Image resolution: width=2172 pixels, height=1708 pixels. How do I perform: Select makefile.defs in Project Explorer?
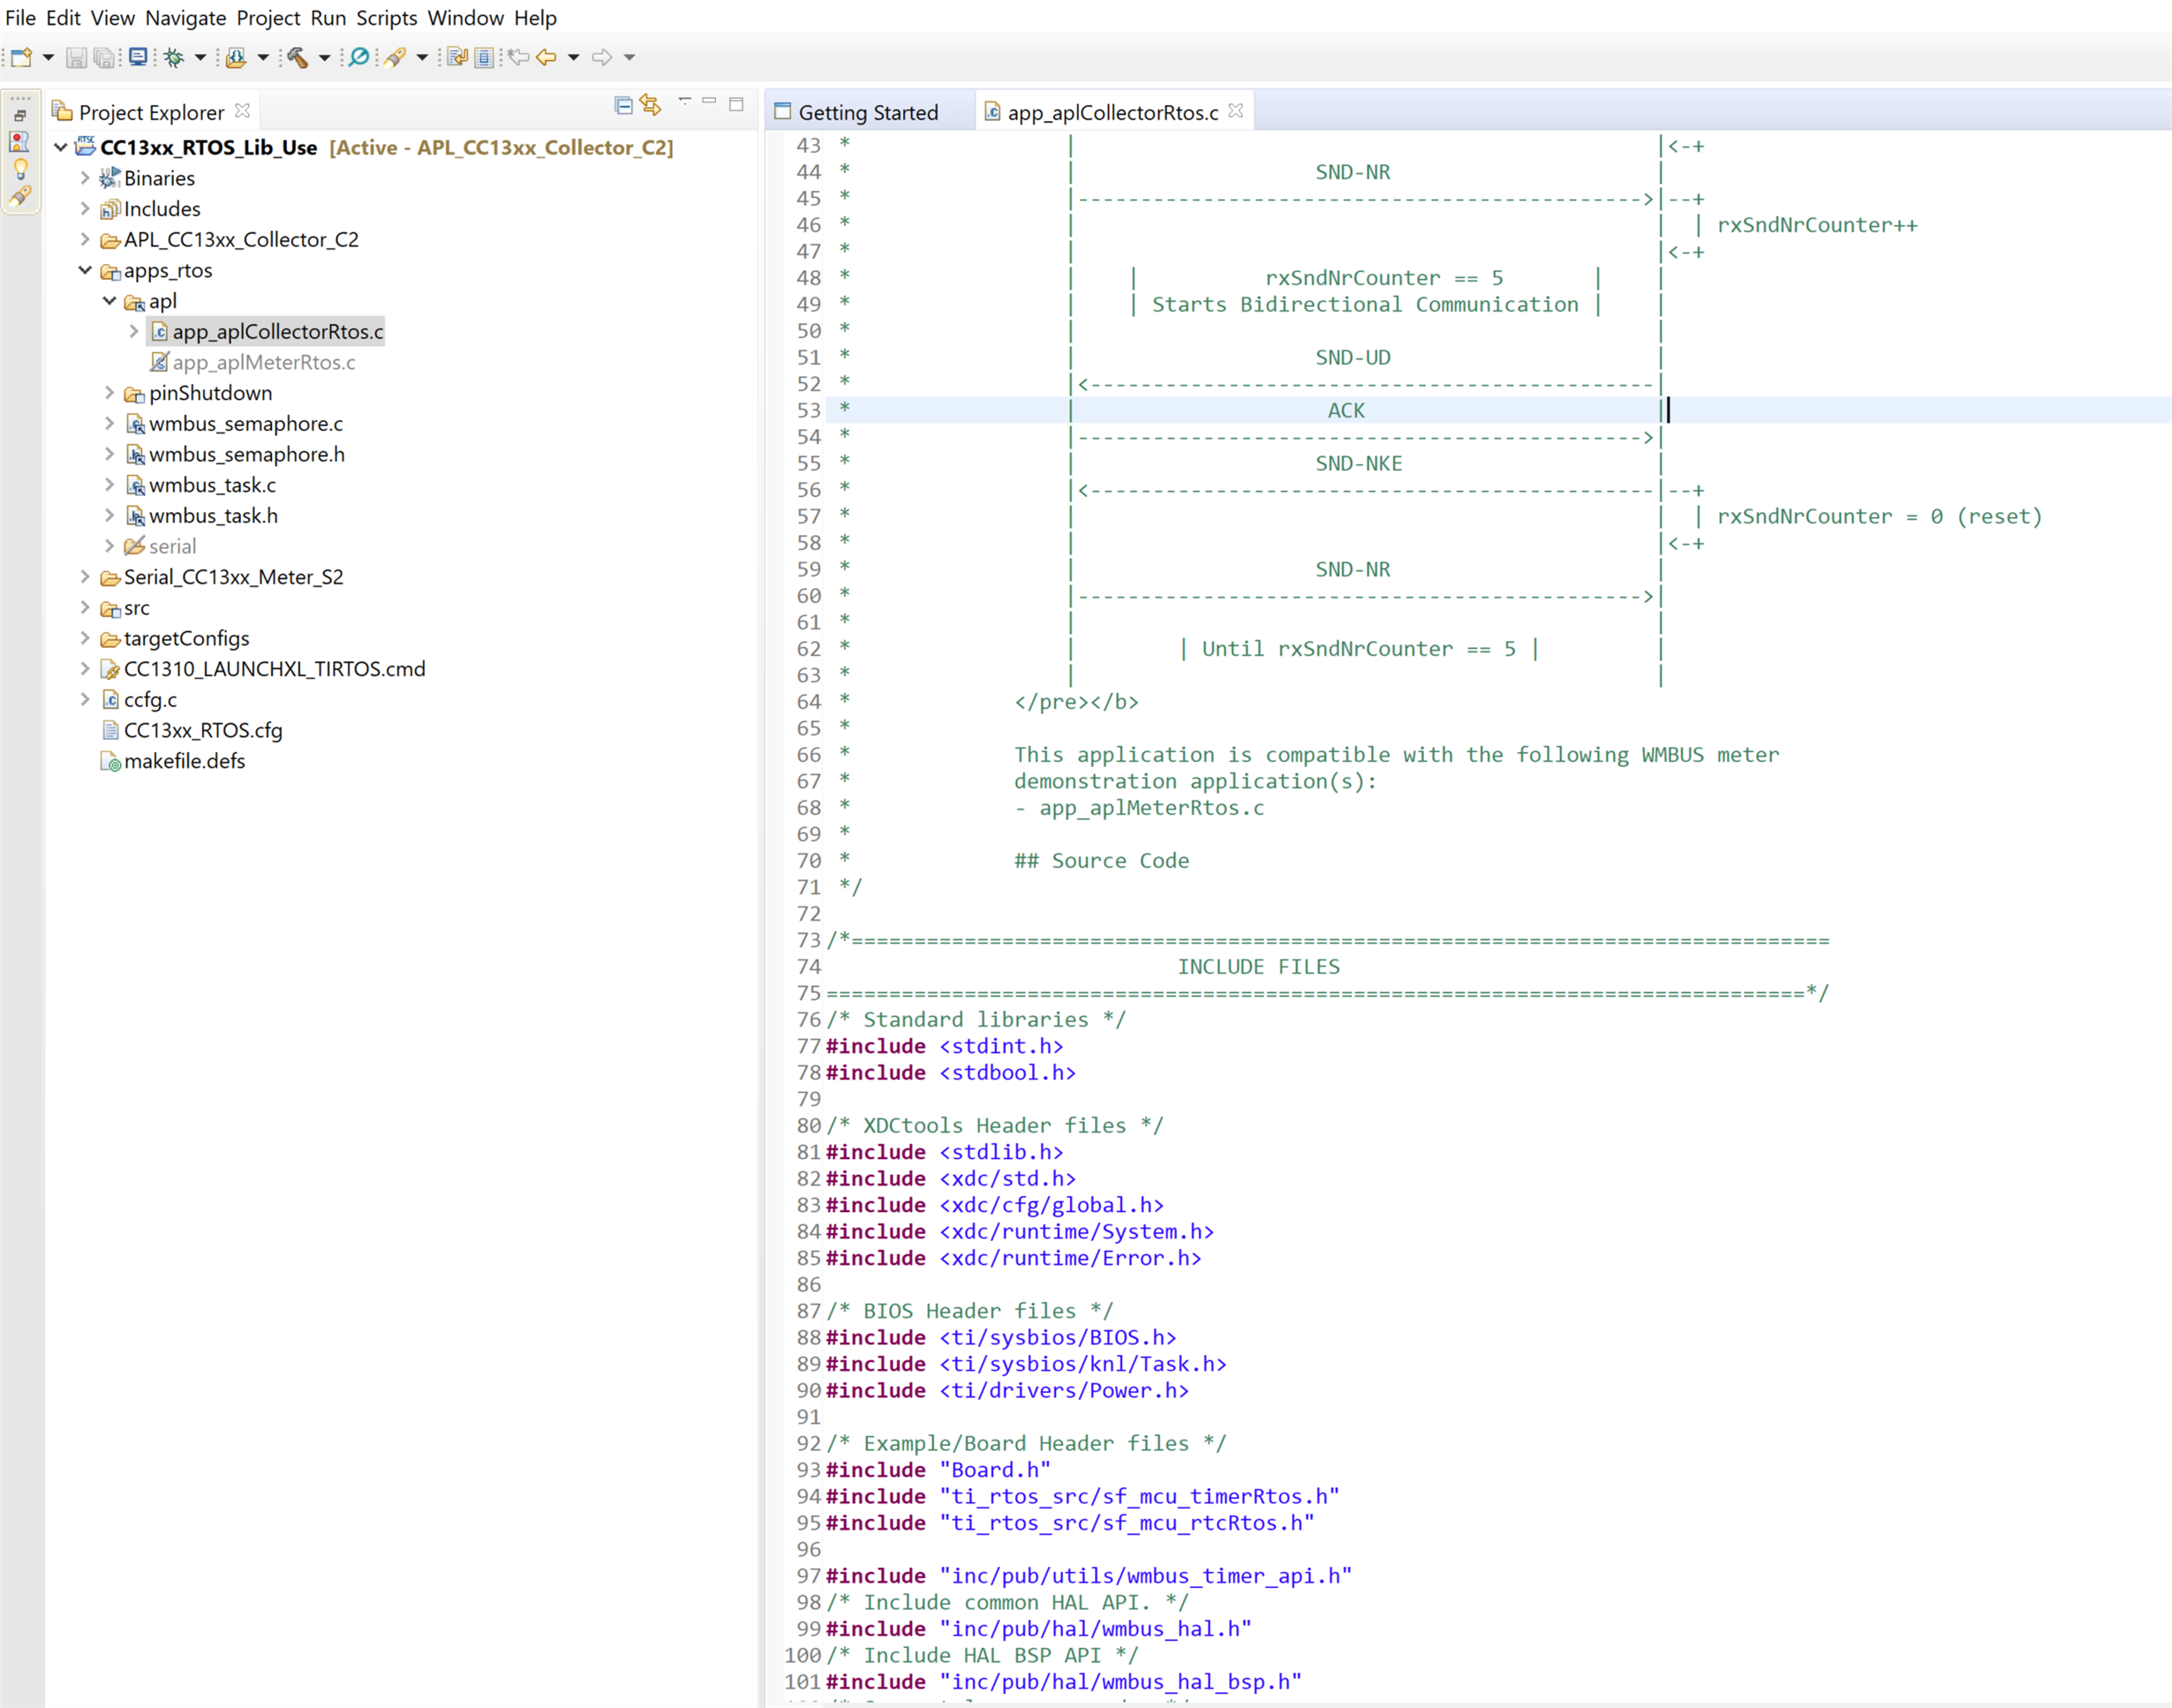click(x=184, y=761)
